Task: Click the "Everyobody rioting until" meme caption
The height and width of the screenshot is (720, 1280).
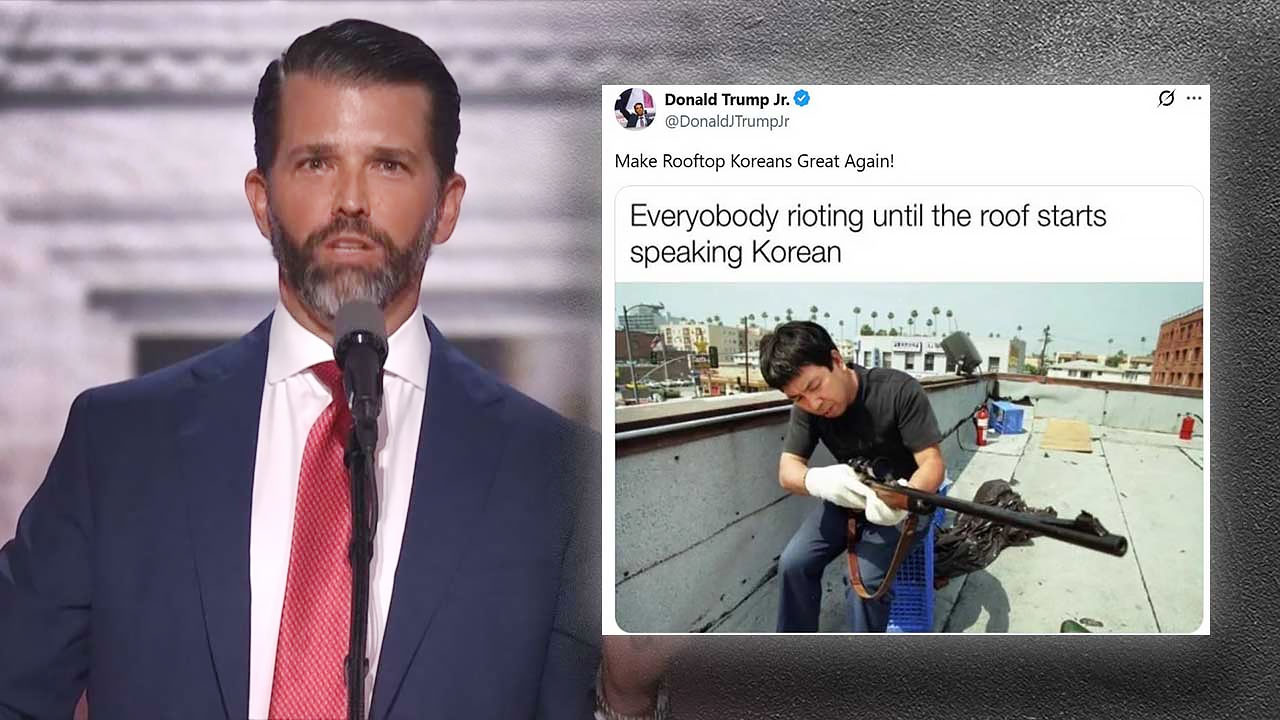Action: pyautogui.click(x=867, y=233)
